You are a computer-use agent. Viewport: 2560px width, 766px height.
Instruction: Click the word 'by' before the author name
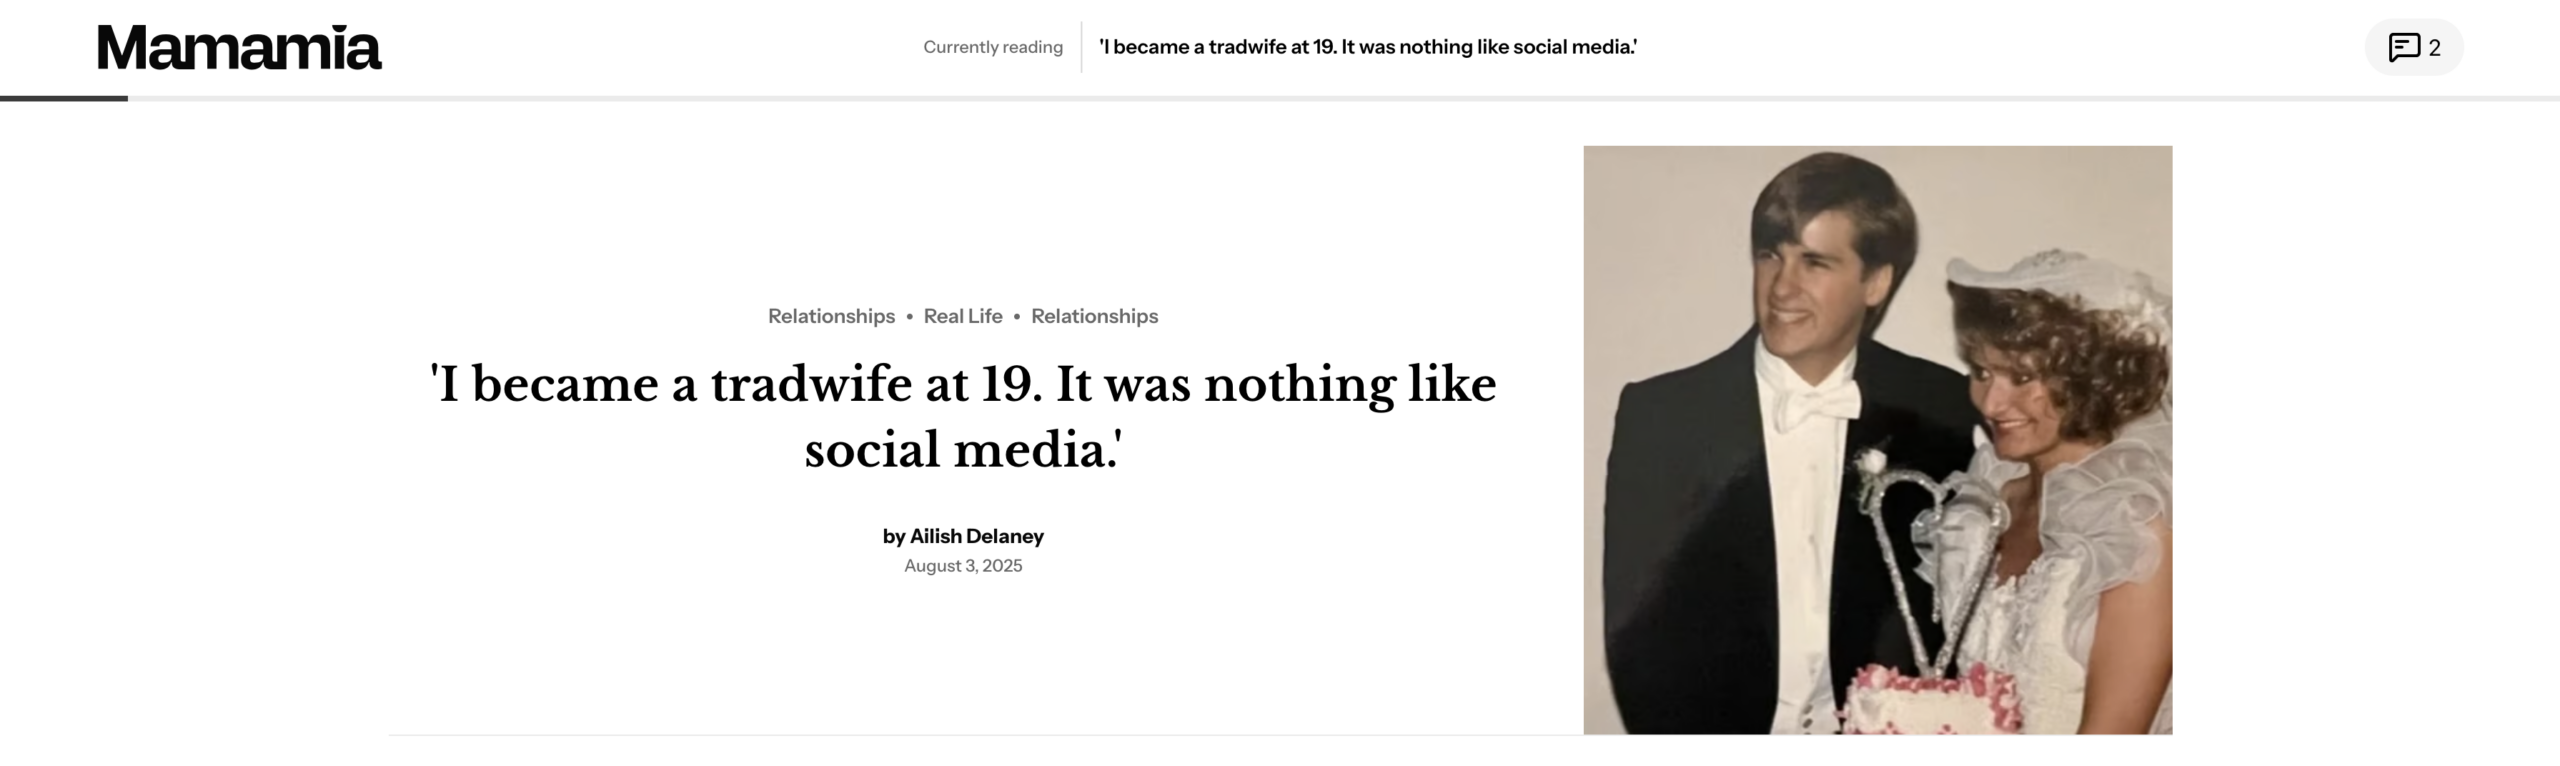(893, 536)
